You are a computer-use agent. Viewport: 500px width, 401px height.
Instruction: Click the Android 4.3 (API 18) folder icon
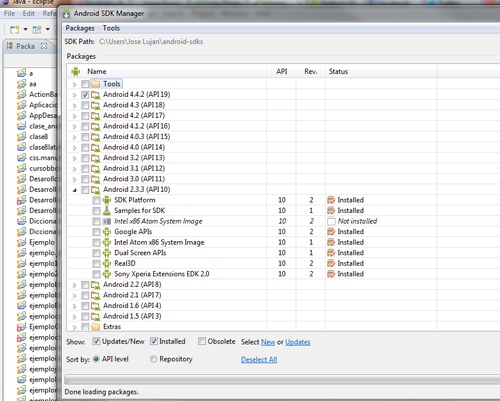(96, 105)
